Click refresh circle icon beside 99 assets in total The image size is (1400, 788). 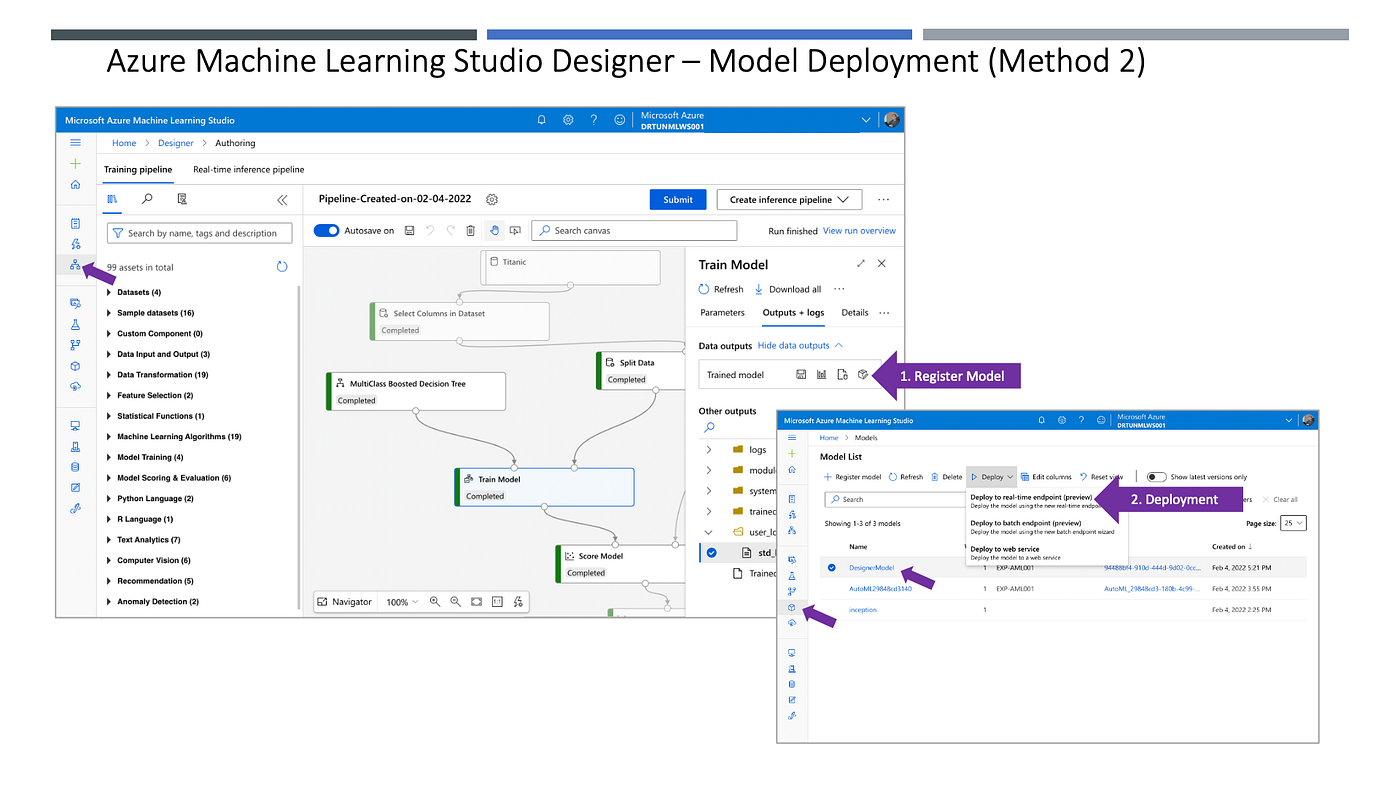[282, 267]
